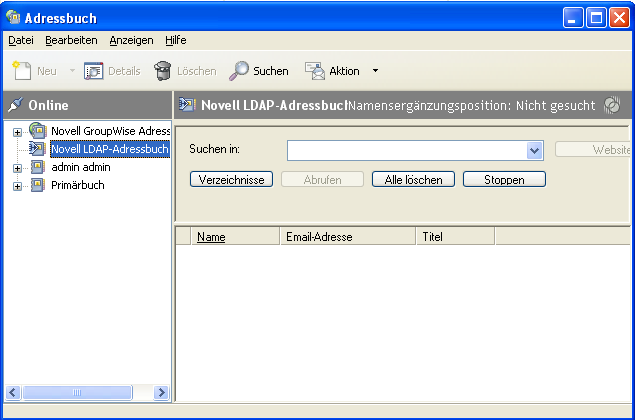Image resolution: width=635 pixels, height=420 pixels.
Task: Click the horizontal scrollbar thumb in tree
Action: pos(77,392)
